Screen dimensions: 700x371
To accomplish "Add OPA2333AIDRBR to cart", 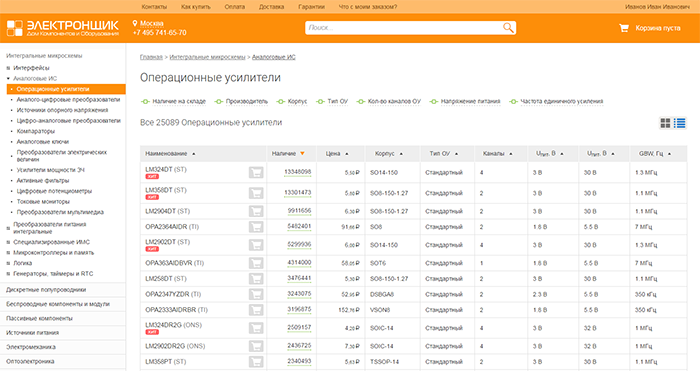I will coord(256,310).
